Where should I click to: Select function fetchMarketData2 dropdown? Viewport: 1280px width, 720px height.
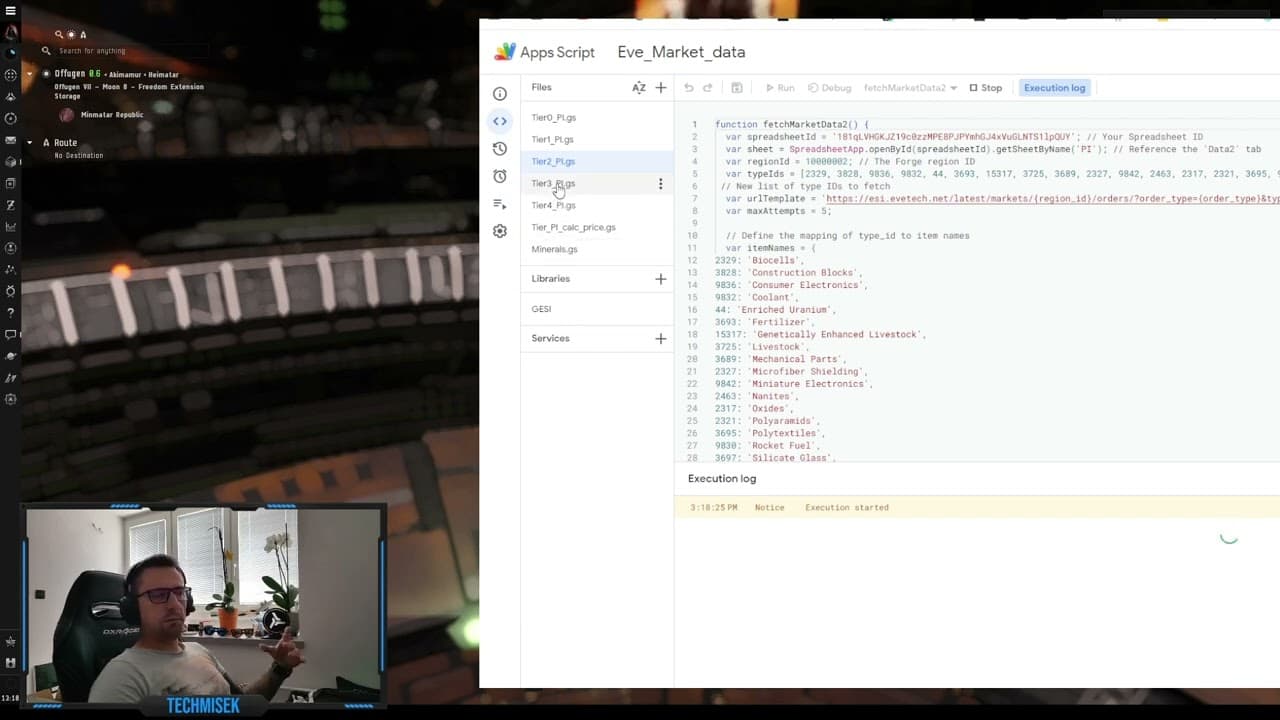coord(910,88)
